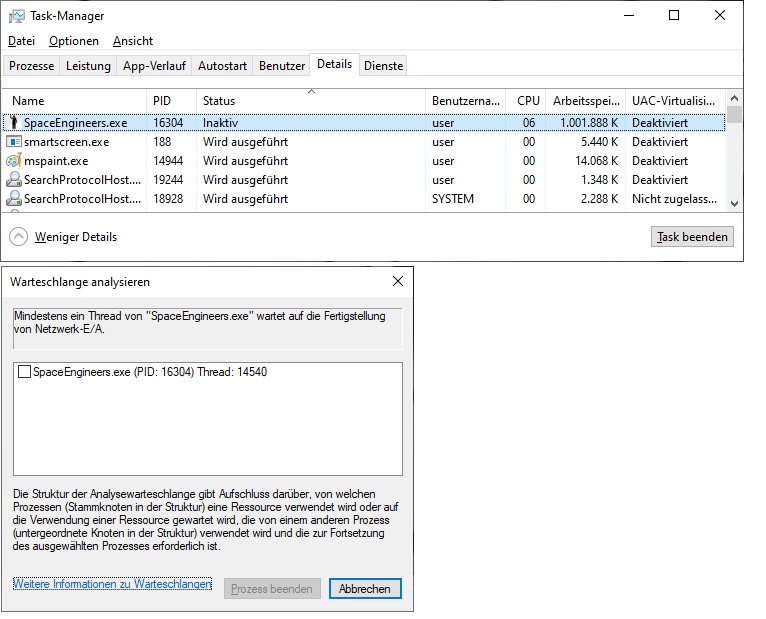766x619 pixels.
Task: Click the process list scrollbar thumb
Action: (734, 114)
